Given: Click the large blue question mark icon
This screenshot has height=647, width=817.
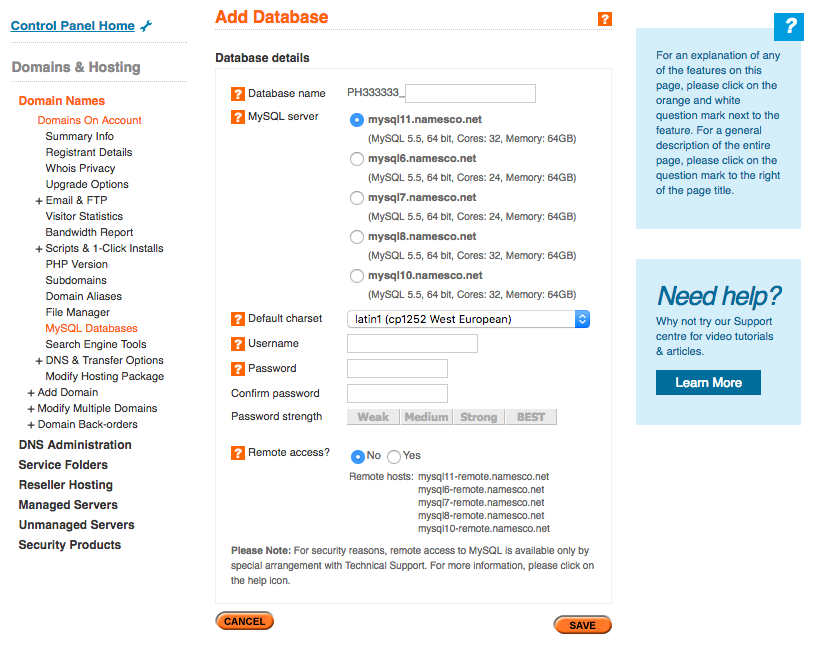Looking at the screenshot, I should coord(789,26).
